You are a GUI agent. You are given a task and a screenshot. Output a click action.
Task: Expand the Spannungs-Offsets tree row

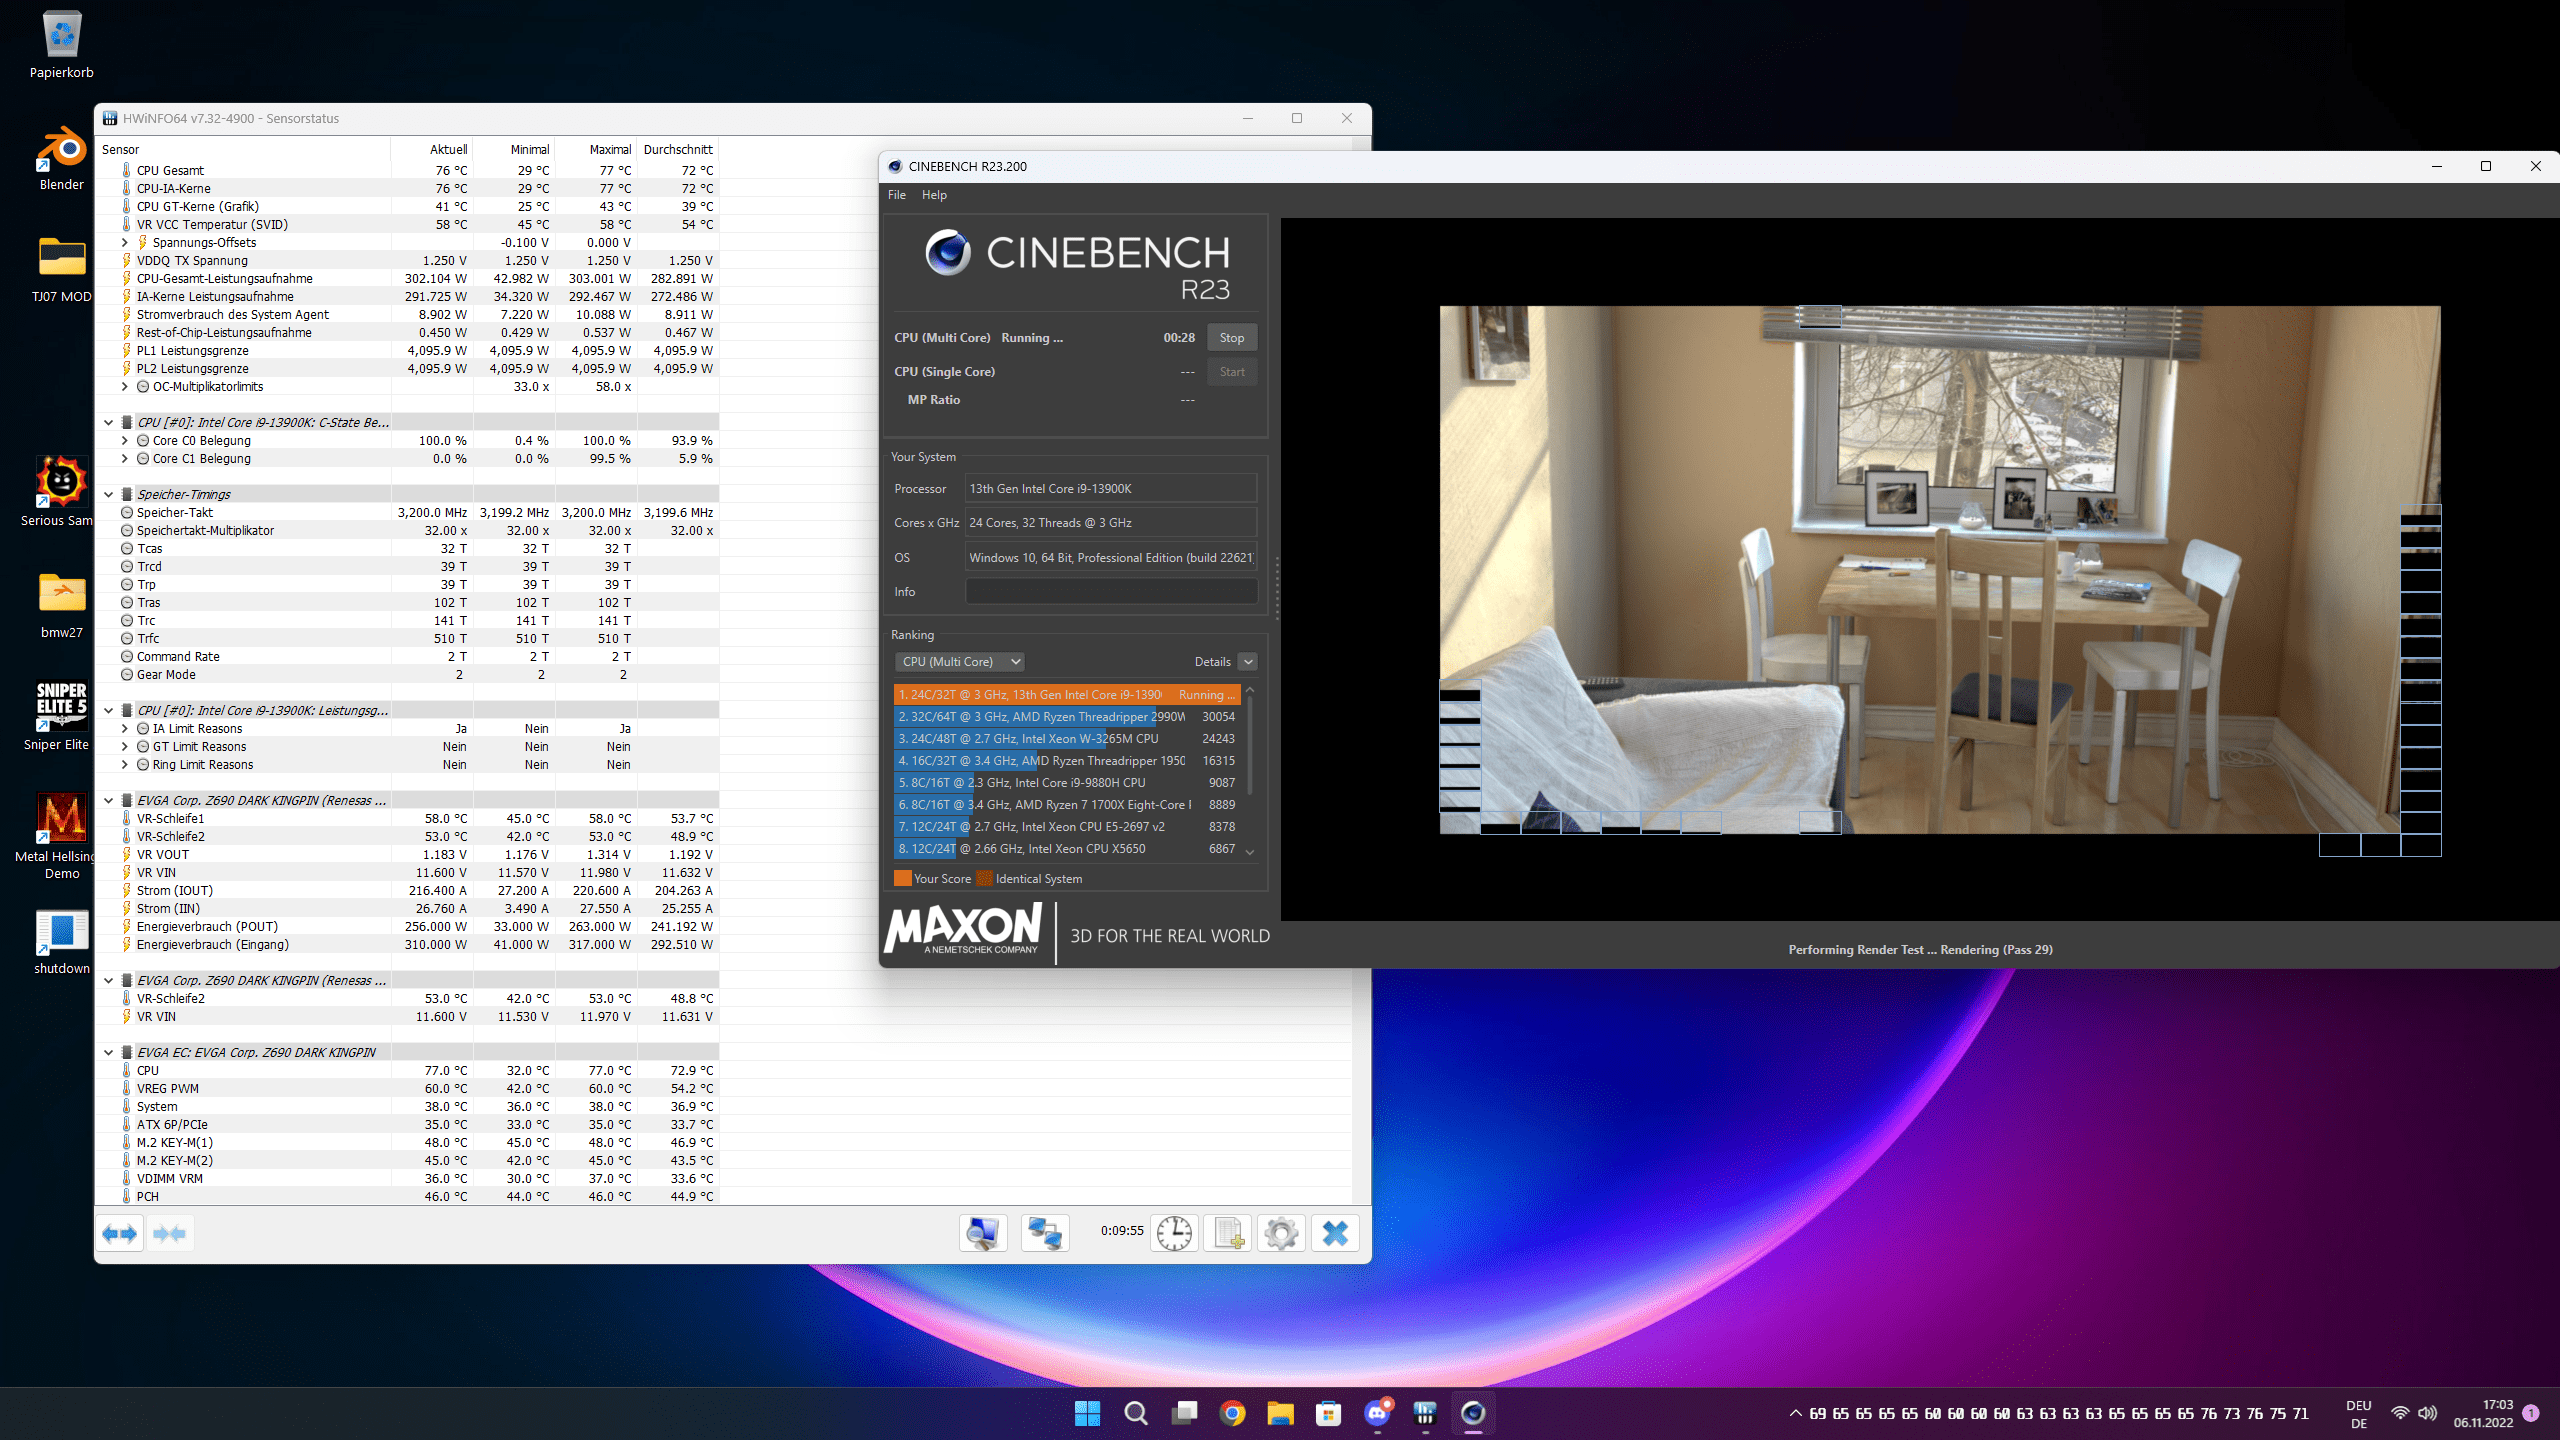(x=125, y=243)
